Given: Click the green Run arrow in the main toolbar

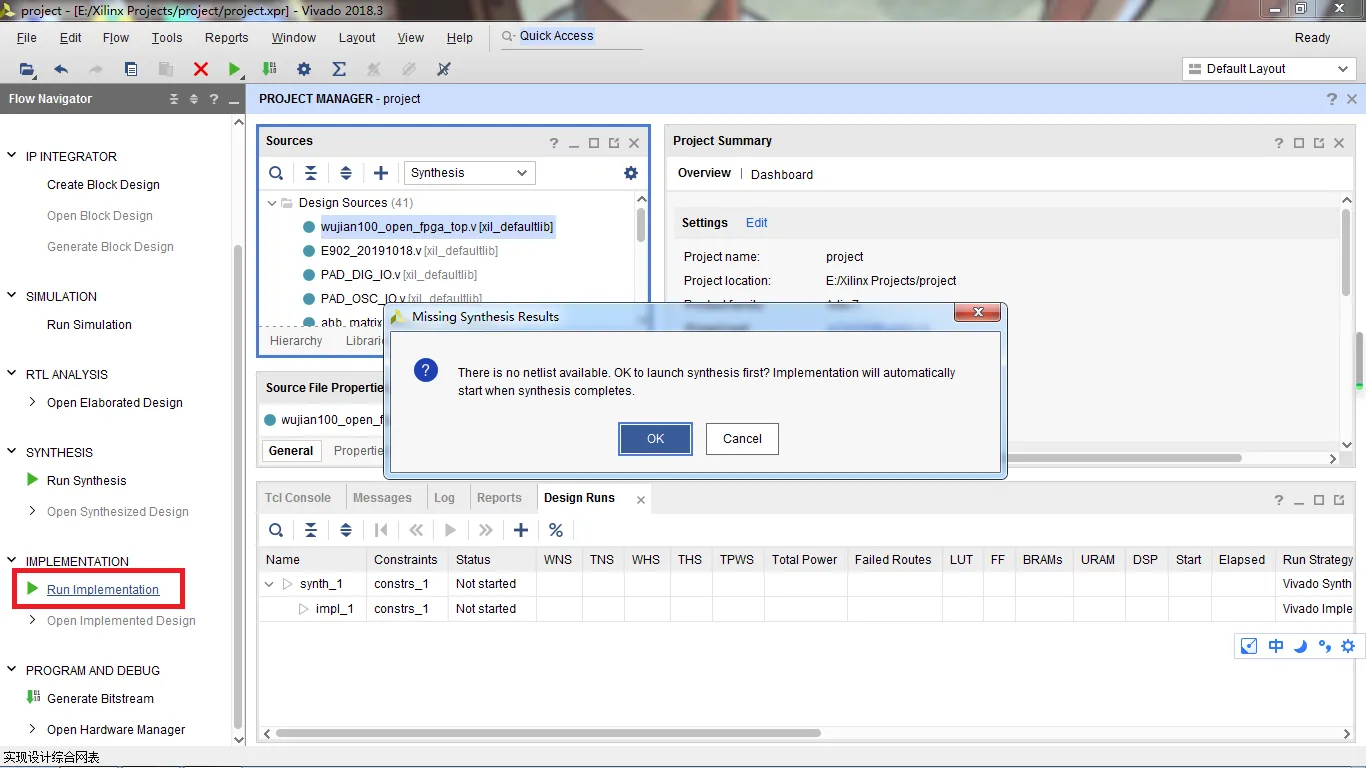Looking at the screenshot, I should (234, 69).
